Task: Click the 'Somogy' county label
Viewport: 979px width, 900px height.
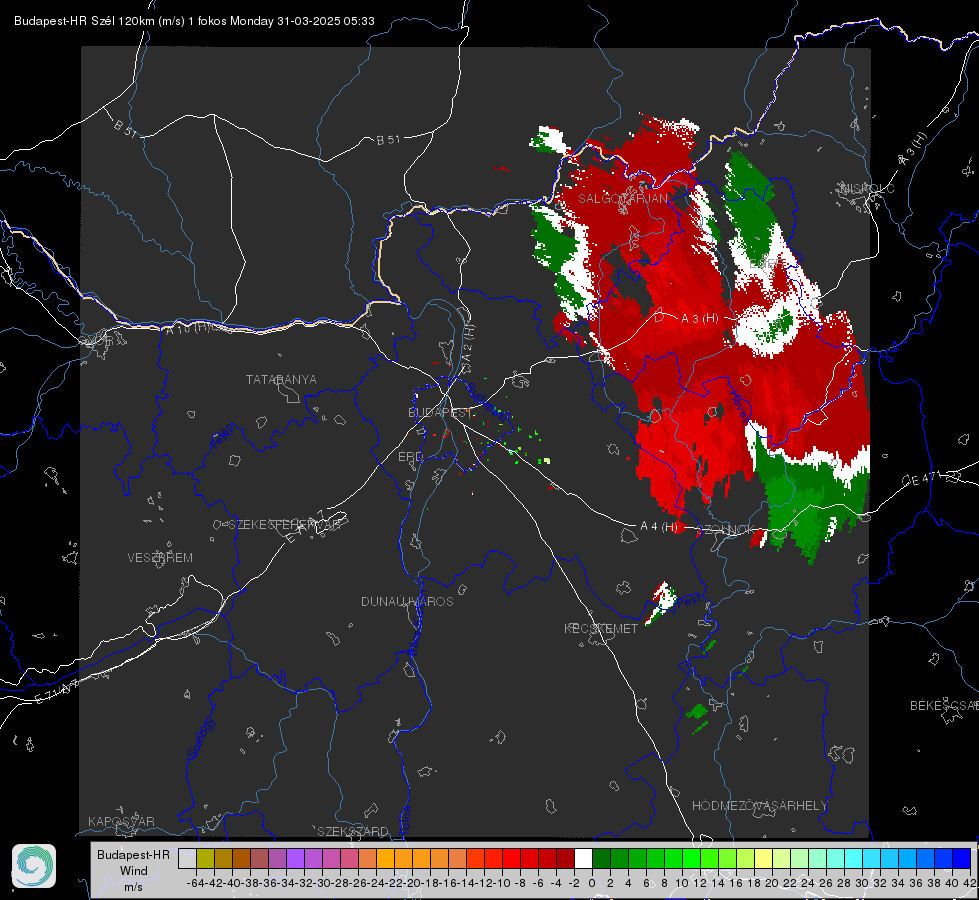Action: [200, 737]
